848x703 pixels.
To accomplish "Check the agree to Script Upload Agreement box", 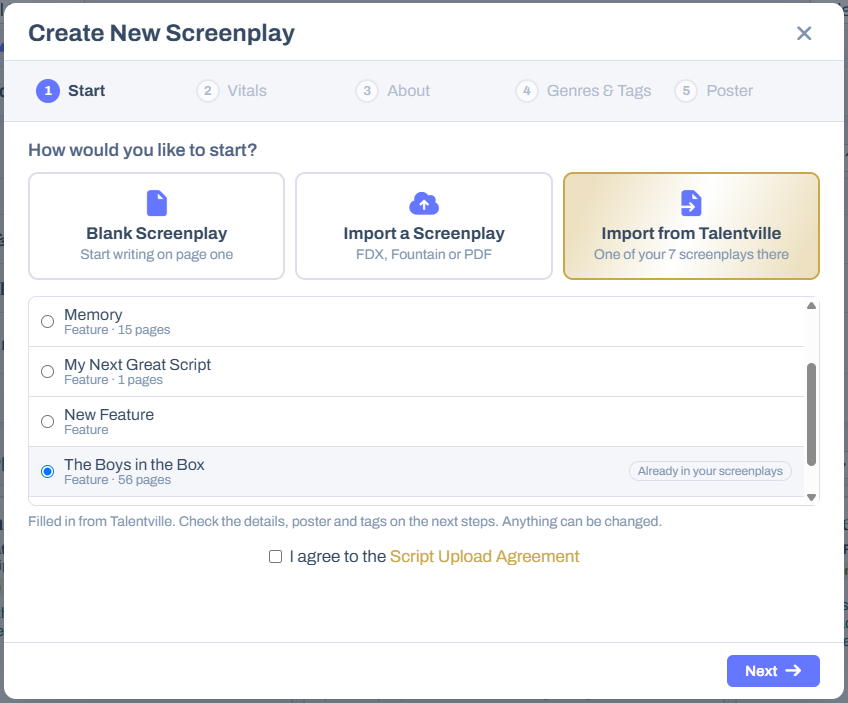I will click(275, 556).
